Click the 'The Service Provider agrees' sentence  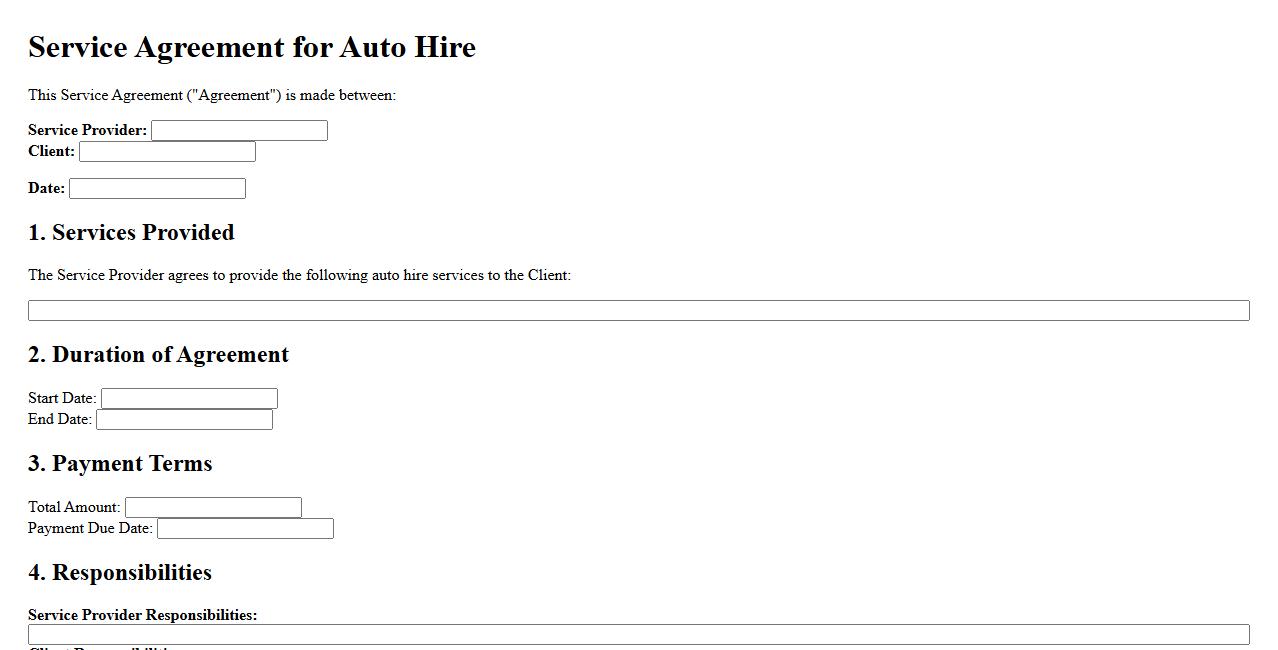click(299, 275)
